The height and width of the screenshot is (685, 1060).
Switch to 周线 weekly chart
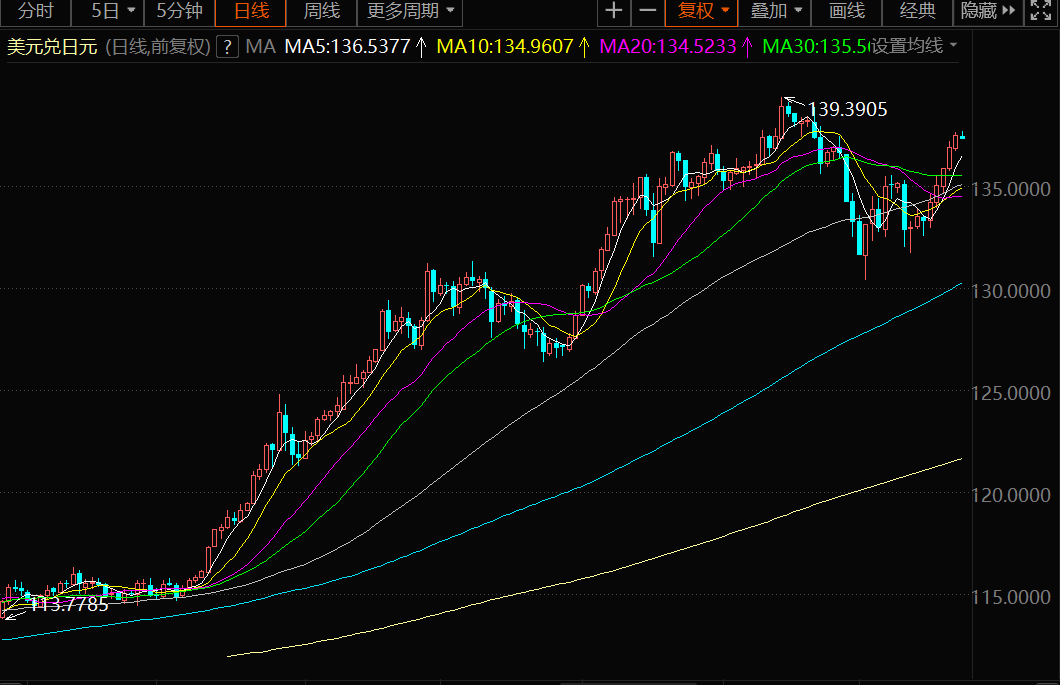[x=321, y=11]
